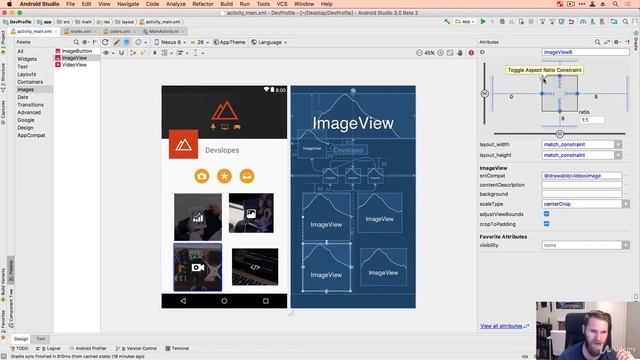640x360 pixels.
Task: Zoom out the design canvas
Action: (x=419, y=53)
